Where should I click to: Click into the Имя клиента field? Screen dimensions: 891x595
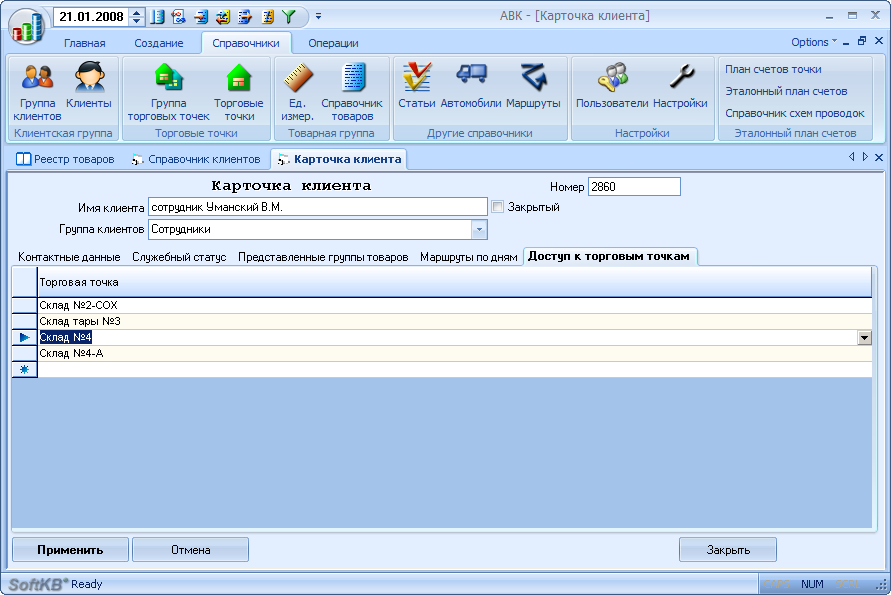[318, 207]
